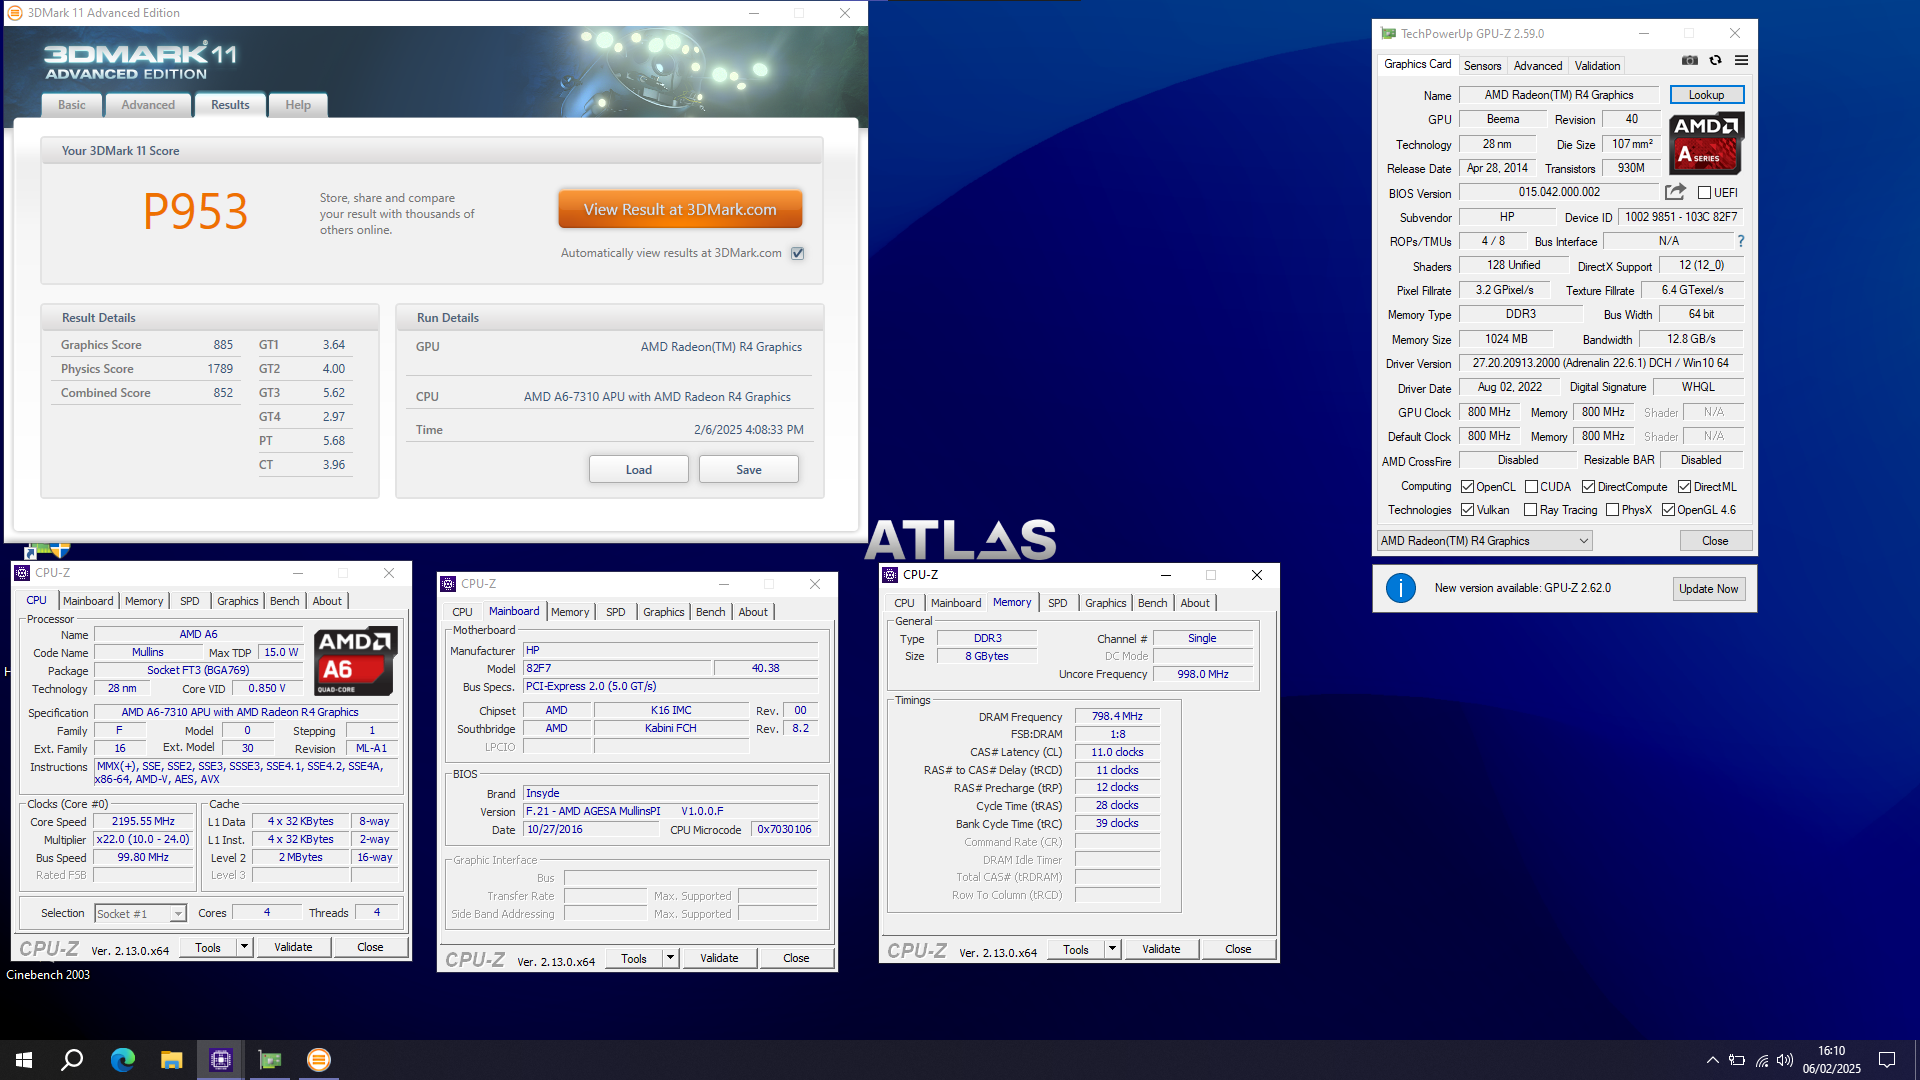The height and width of the screenshot is (1080, 1920).
Task: Expand Tools arrow in CPU-Z Mainboard window
Action: [670, 958]
